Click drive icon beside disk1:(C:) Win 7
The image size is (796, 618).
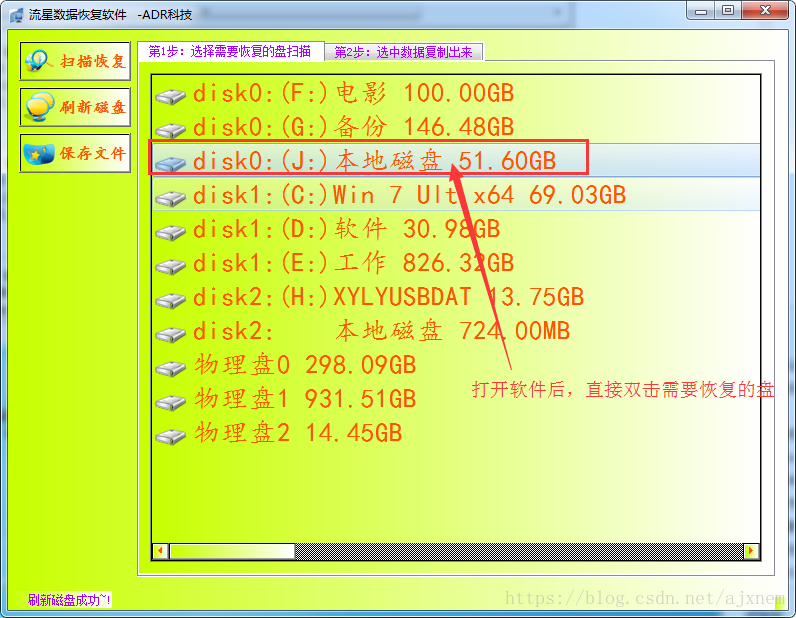click(170, 198)
